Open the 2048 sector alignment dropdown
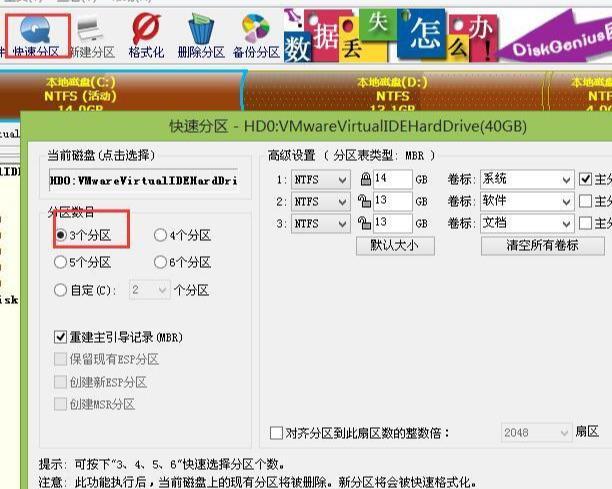The width and height of the screenshot is (612, 489). pyautogui.click(x=535, y=432)
